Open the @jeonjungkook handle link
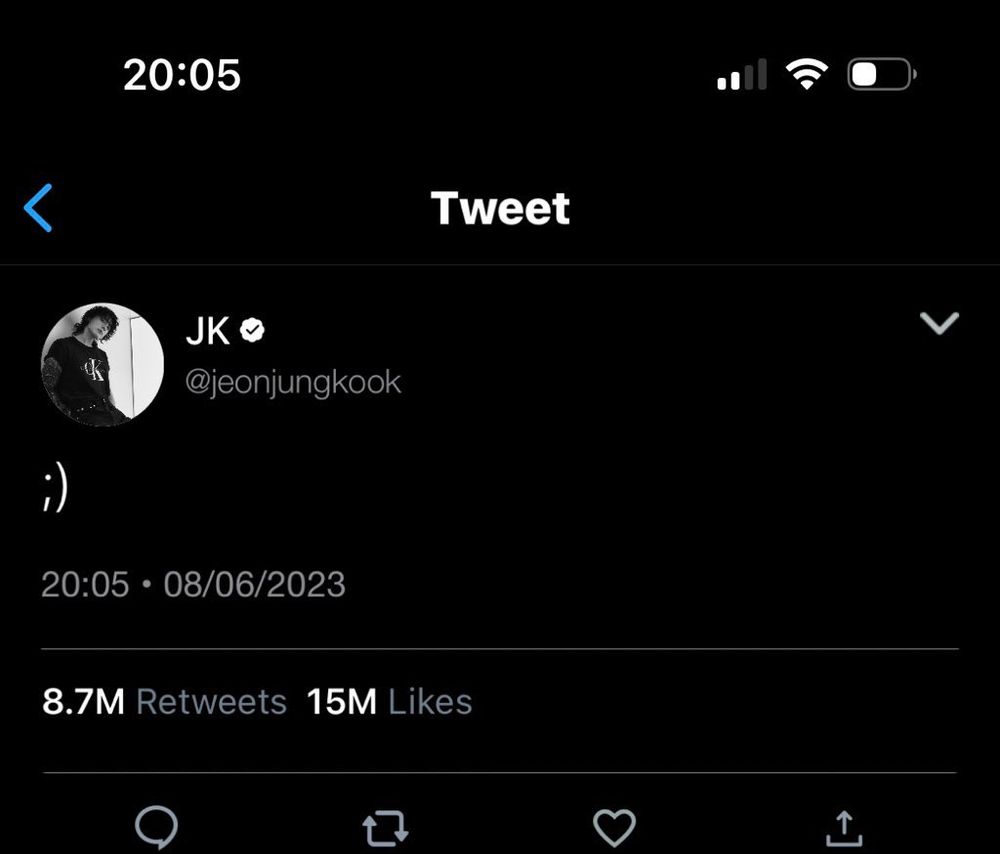 pos(293,383)
